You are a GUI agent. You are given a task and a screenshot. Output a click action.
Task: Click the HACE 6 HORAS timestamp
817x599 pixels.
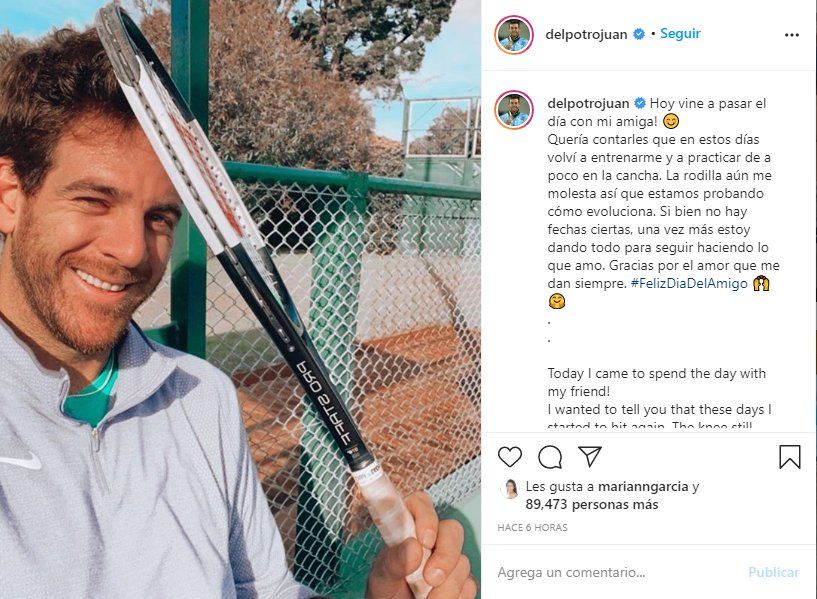[533, 528]
